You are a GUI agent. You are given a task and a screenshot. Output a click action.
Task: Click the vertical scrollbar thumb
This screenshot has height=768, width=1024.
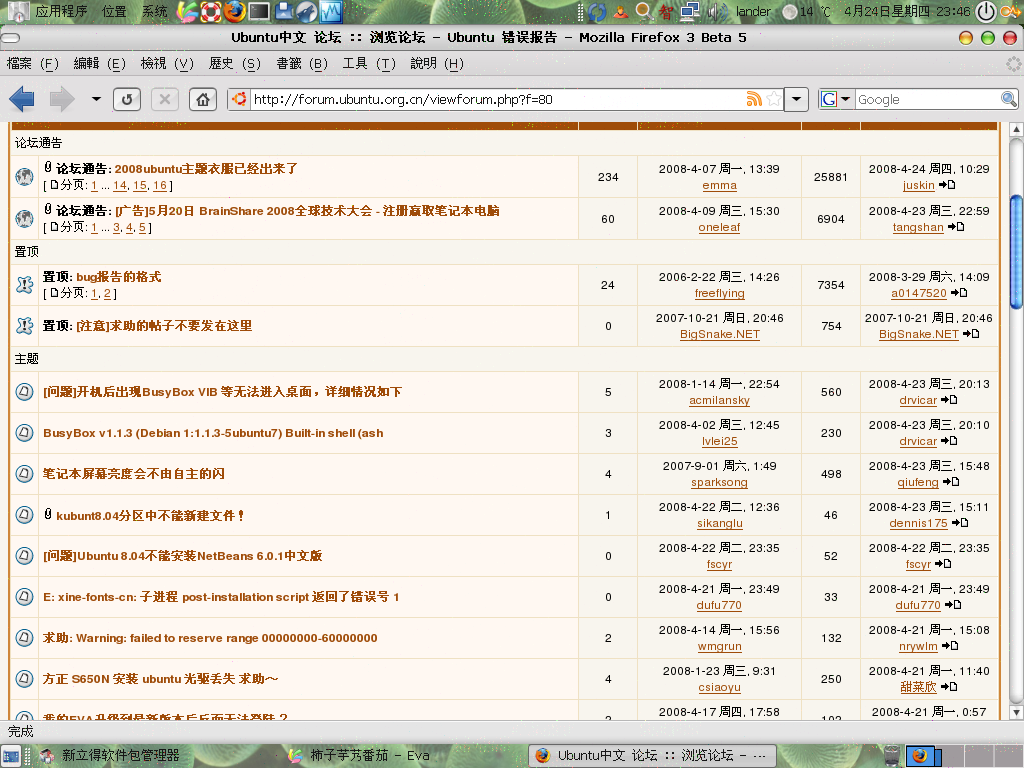click(x=1016, y=251)
